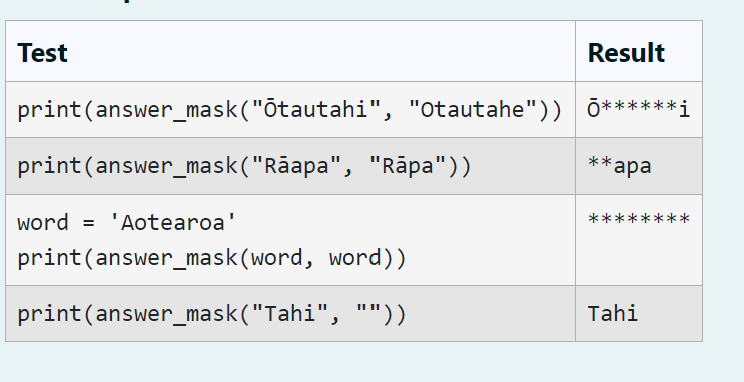Click the result "********"
744x382 pixels.
click(638, 220)
